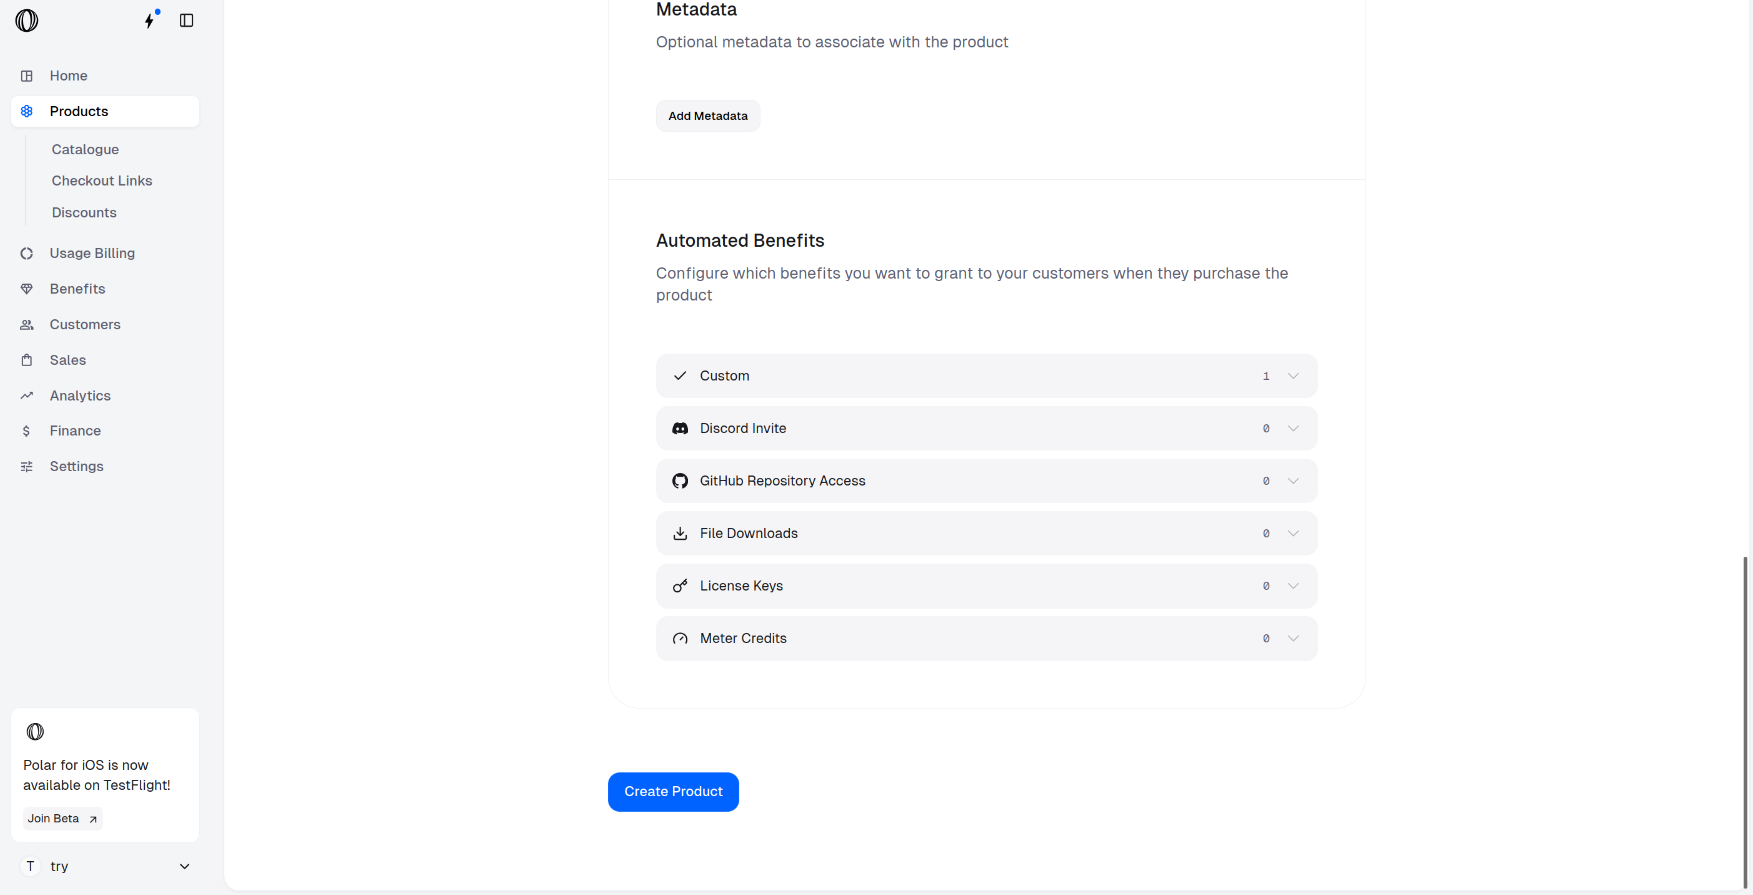The height and width of the screenshot is (895, 1753).
Task: Click the Discord Invite icon
Action: point(680,429)
